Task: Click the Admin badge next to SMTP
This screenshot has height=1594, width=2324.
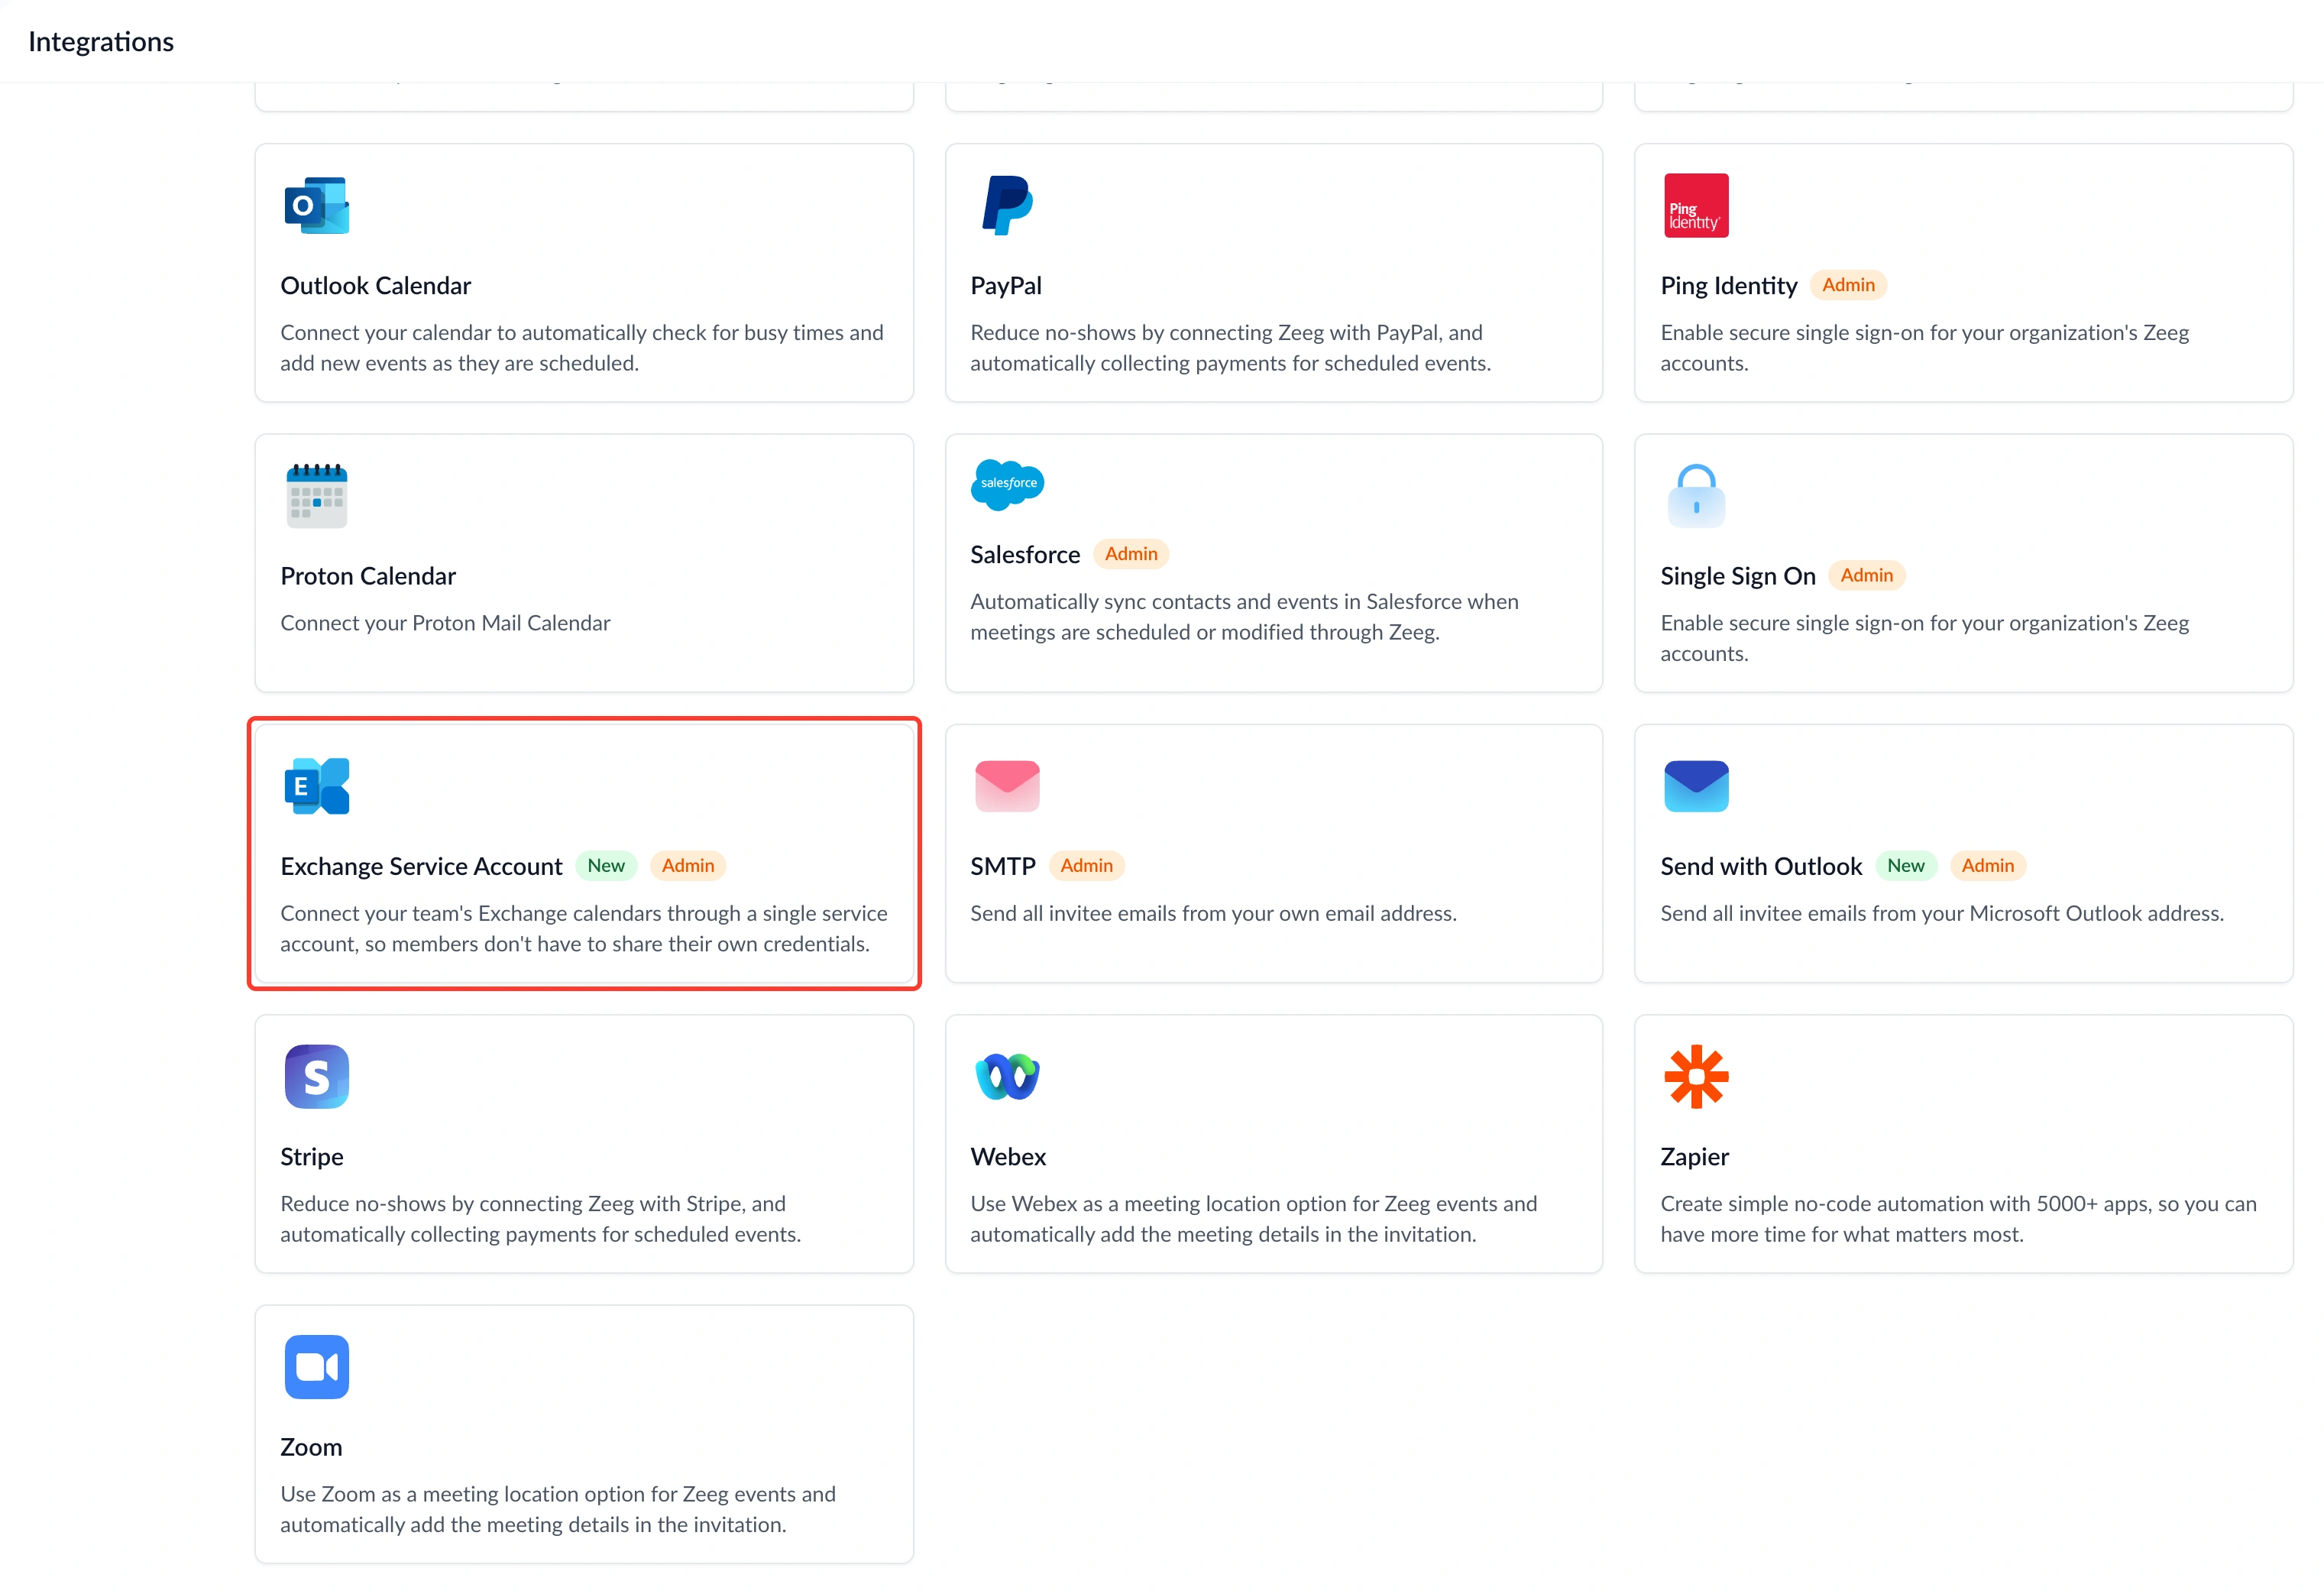Action: pyautogui.click(x=1086, y=866)
